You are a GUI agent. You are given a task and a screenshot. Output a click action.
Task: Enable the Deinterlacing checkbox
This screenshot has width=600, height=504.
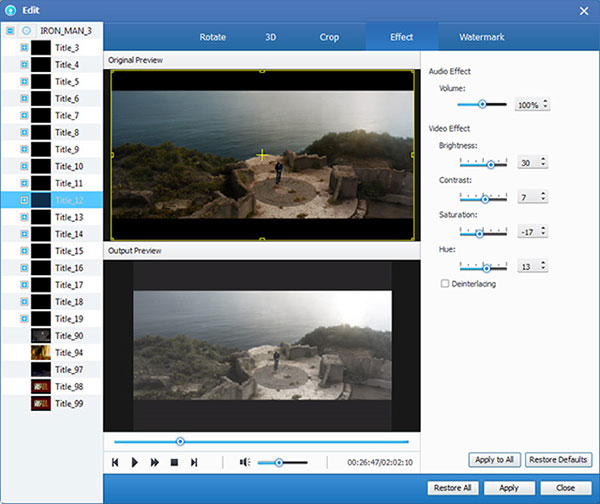tap(445, 284)
